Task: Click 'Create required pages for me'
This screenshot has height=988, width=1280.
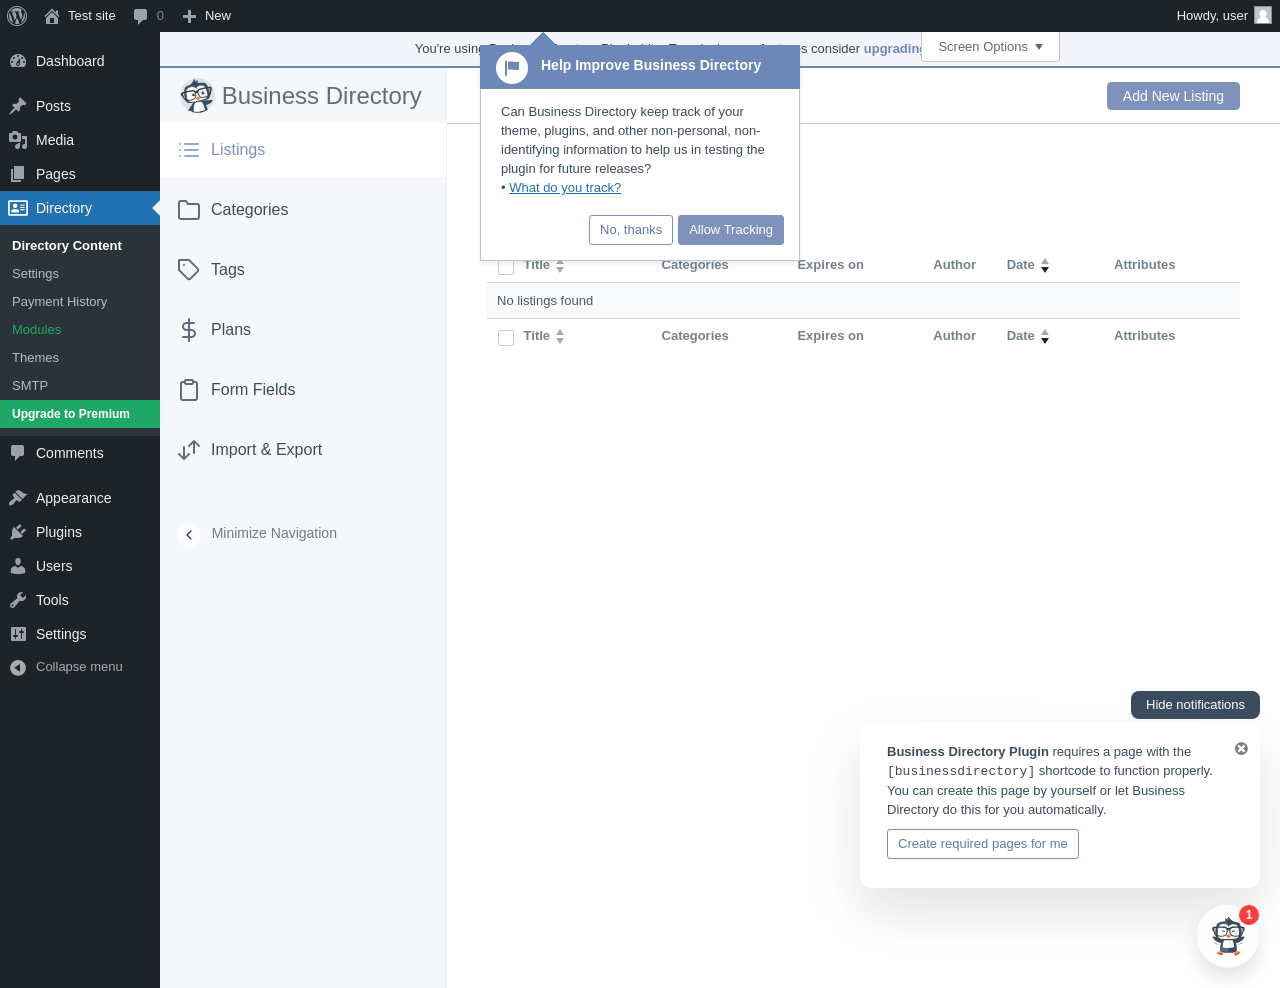Action: pos(983,844)
